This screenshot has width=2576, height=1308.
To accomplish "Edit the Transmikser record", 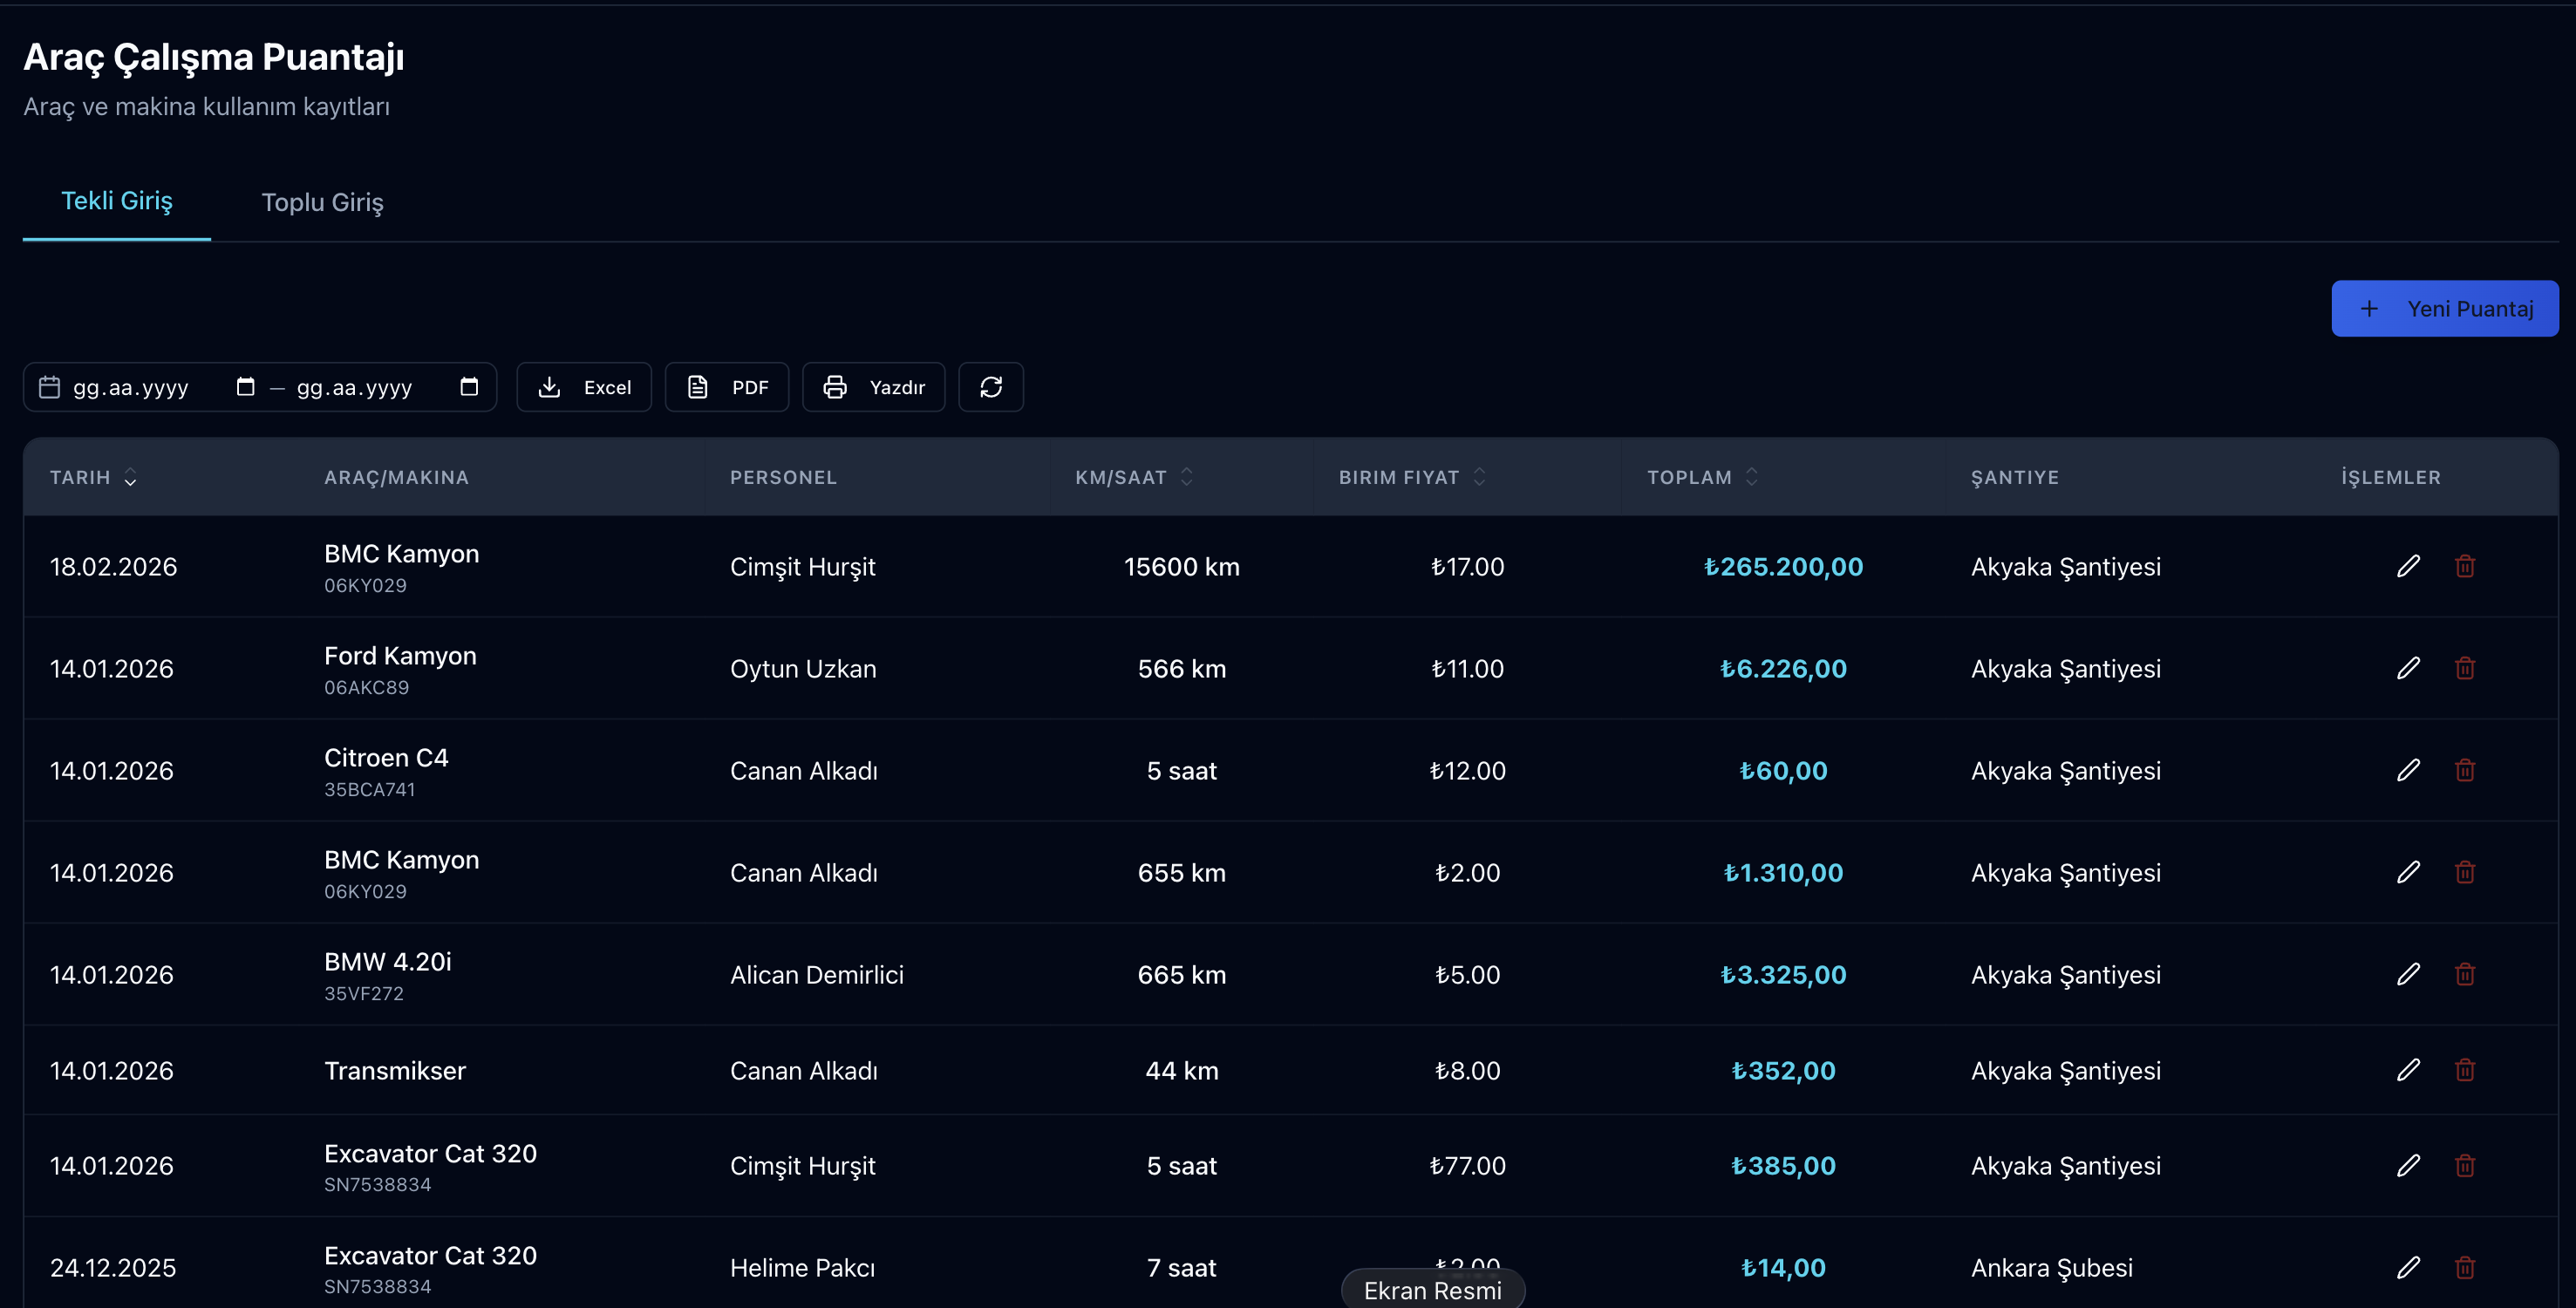I will tap(2408, 1070).
